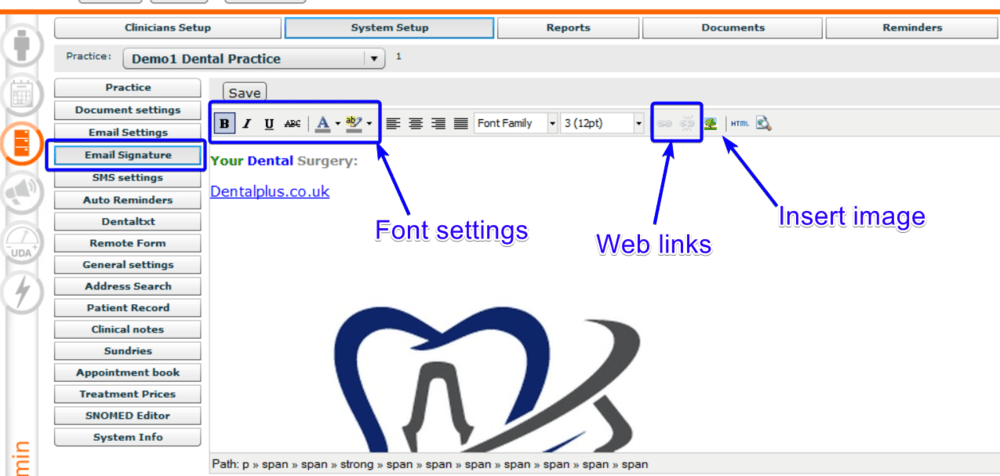The image size is (1000, 476).
Task: Apply strikethrough formatting
Action: click(x=292, y=123)
